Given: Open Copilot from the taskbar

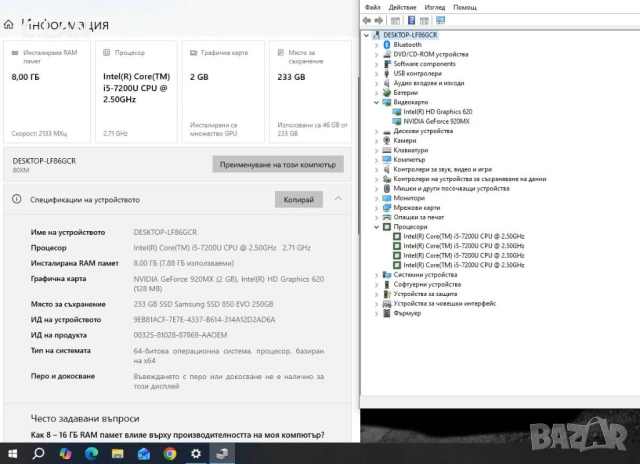Looking at the screenshot, I should (x=65, y=453).
